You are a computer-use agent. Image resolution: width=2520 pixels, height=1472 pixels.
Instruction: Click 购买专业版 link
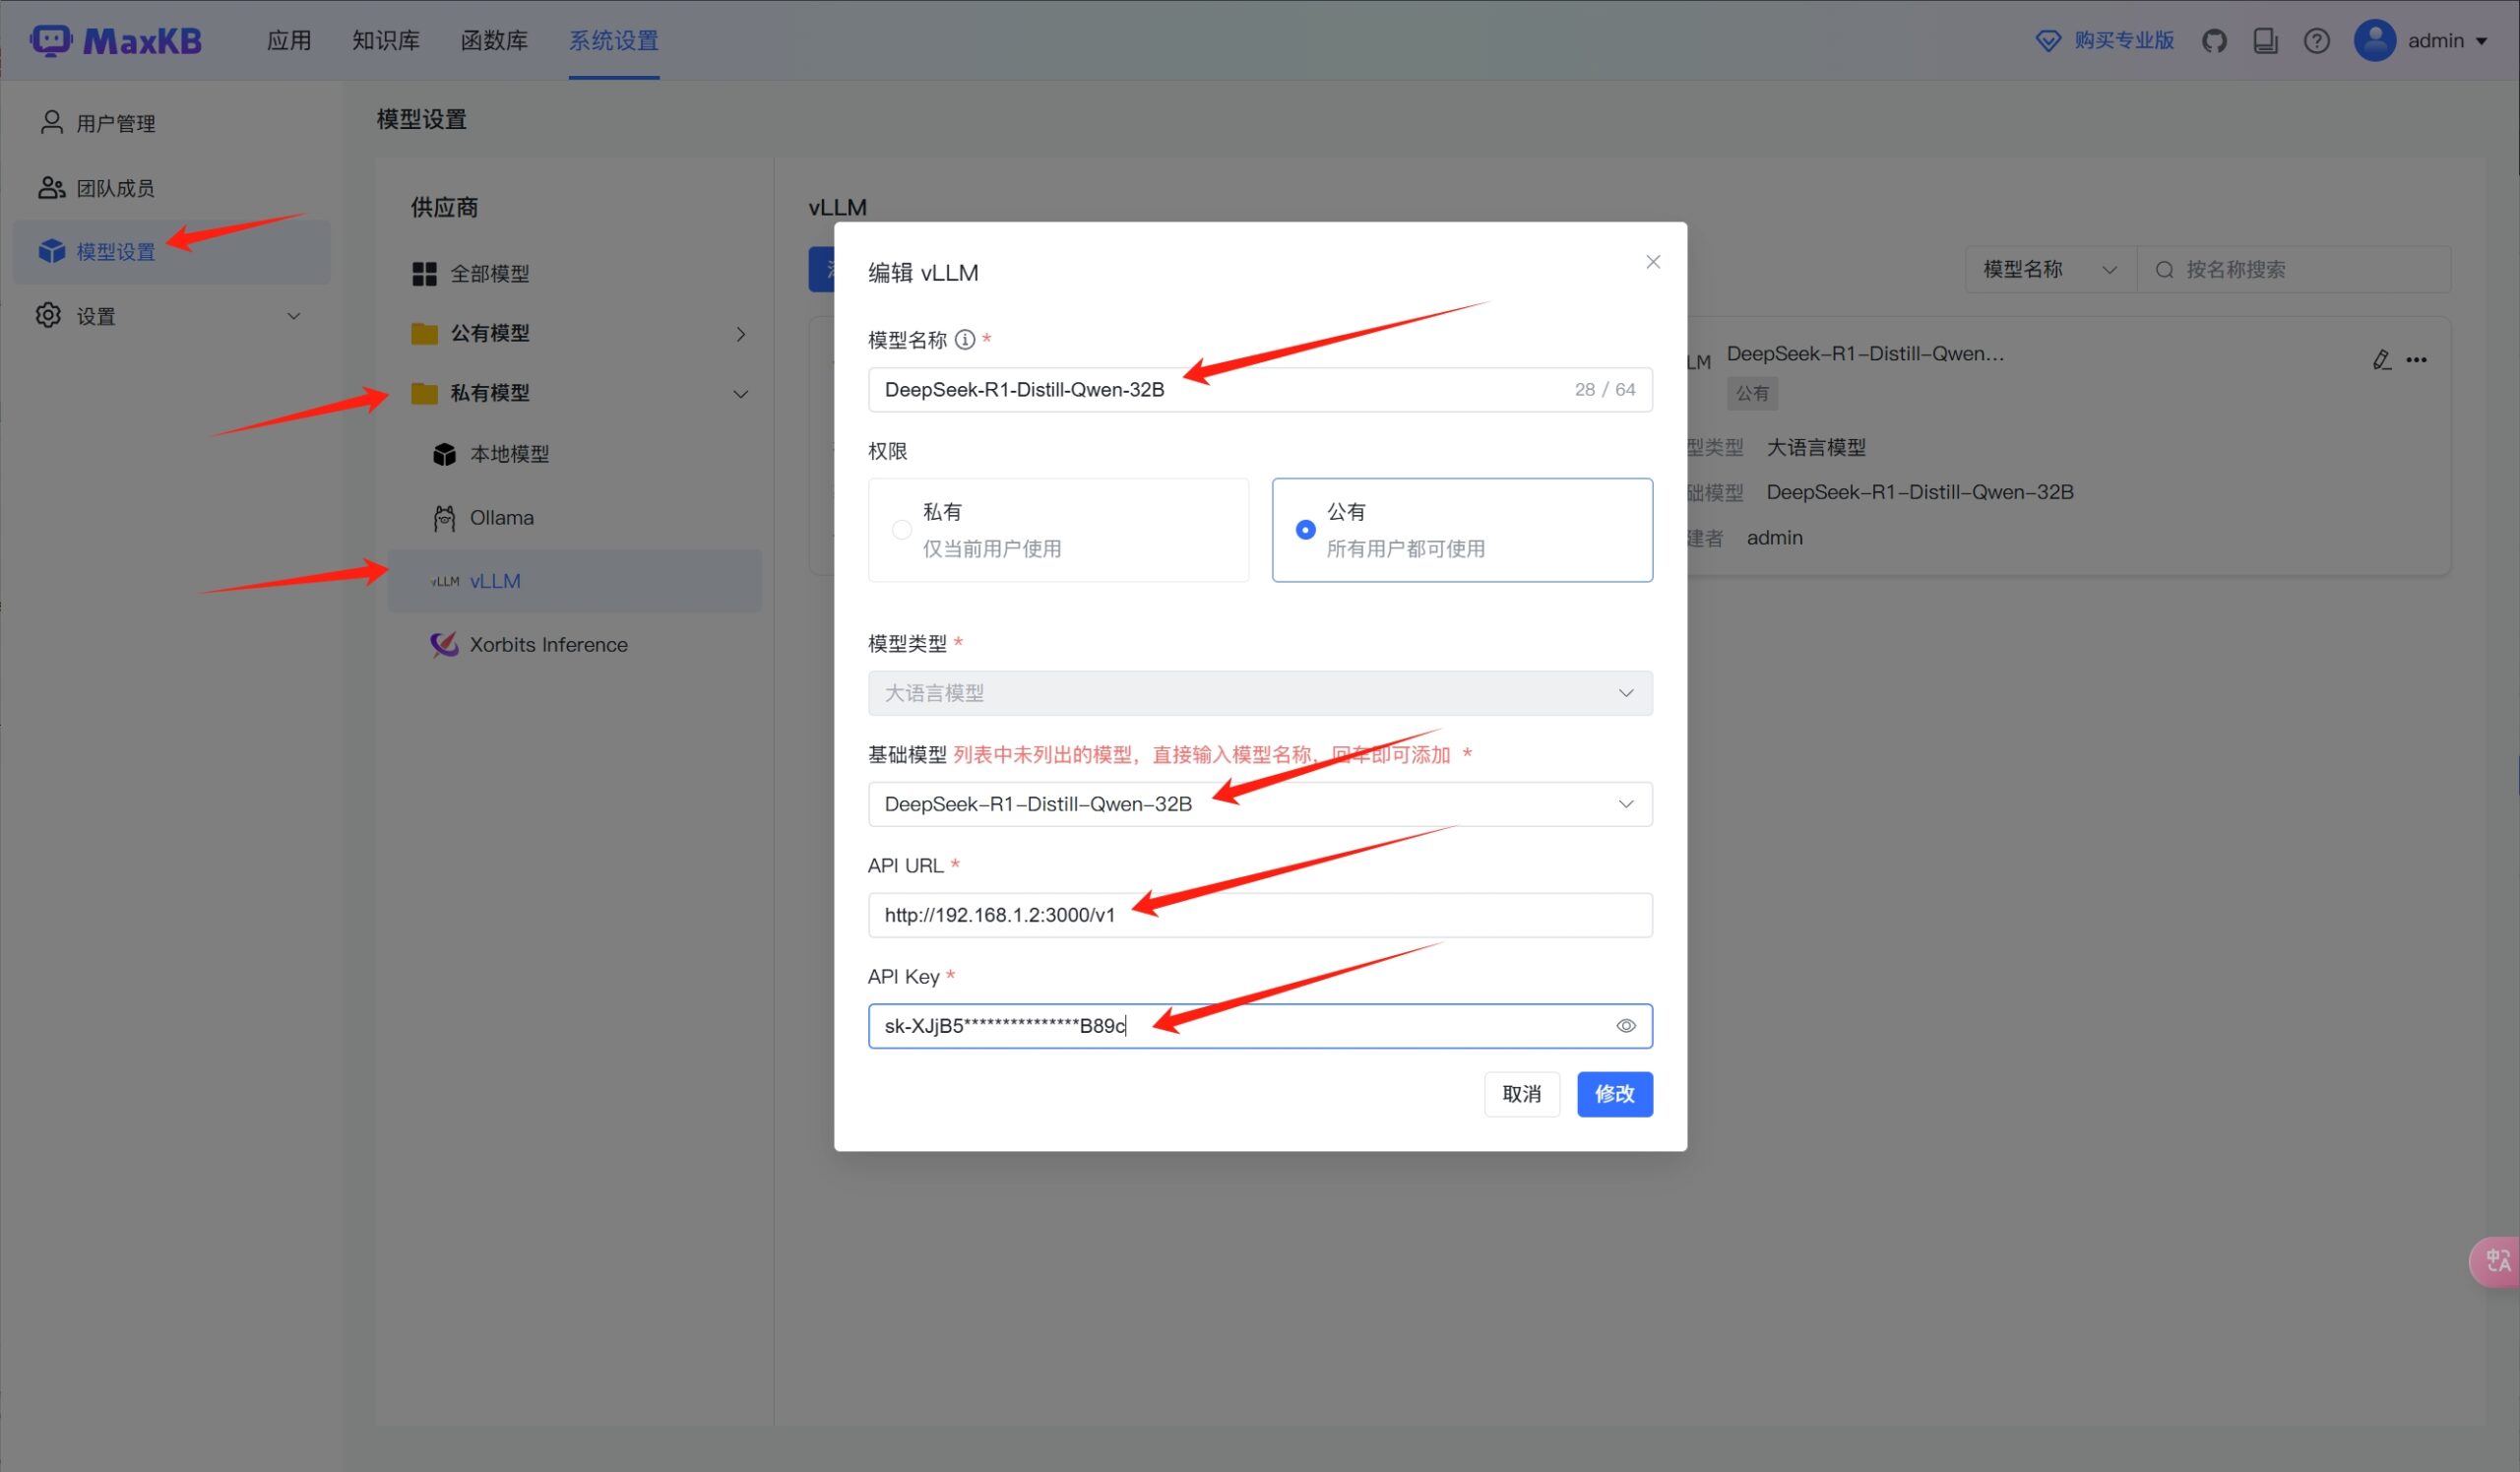tap(2124, 41)
